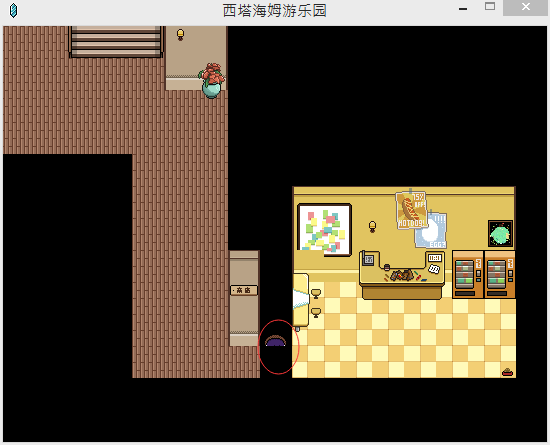Click the pile of snacks on the counter
Screen dimensions: 550x445
point(402,275)
